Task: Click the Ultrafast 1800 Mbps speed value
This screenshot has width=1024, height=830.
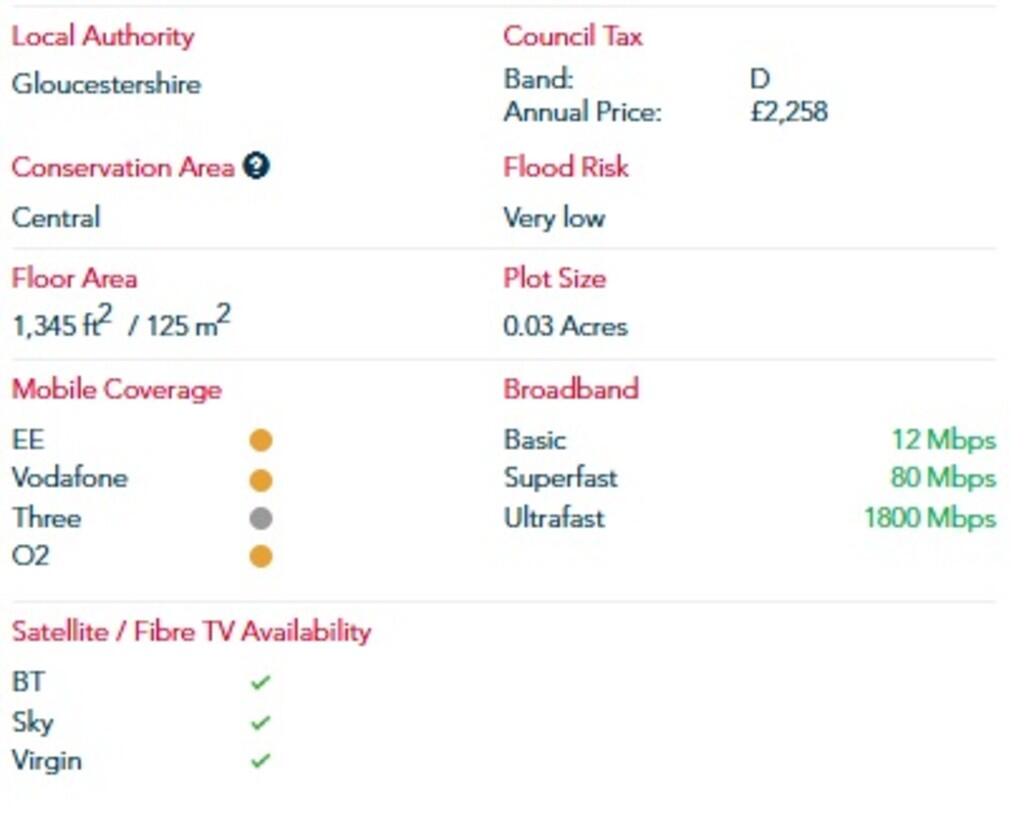Action: pos(930,518)
